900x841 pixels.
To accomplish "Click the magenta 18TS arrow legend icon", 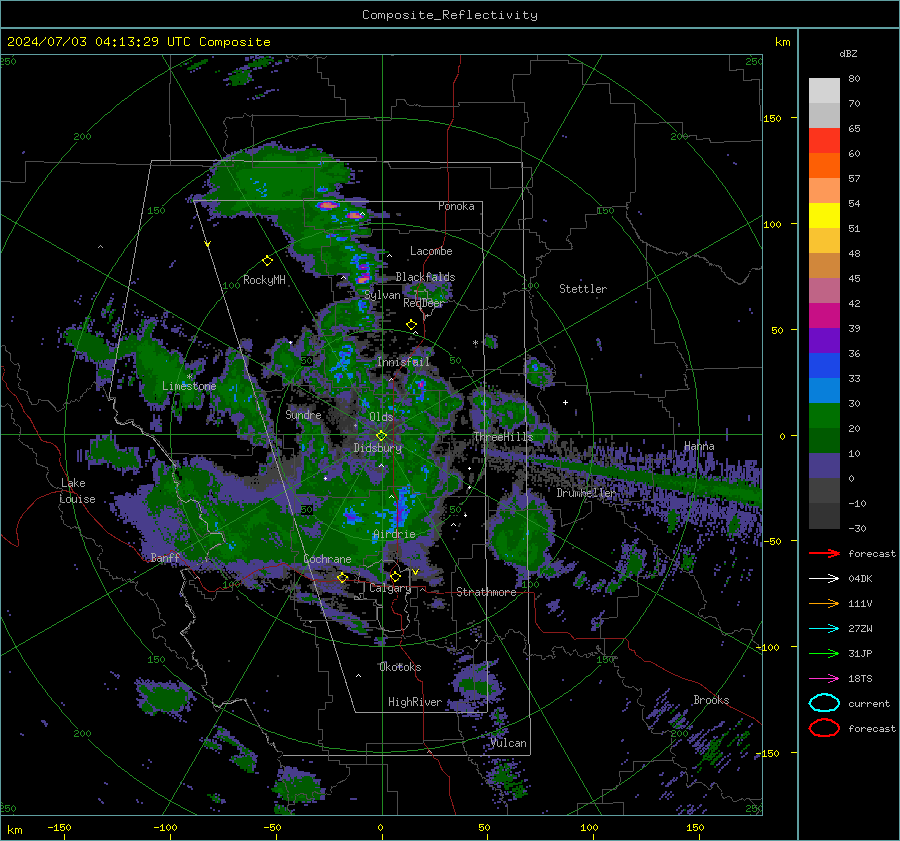I will [x=824, y=679].
